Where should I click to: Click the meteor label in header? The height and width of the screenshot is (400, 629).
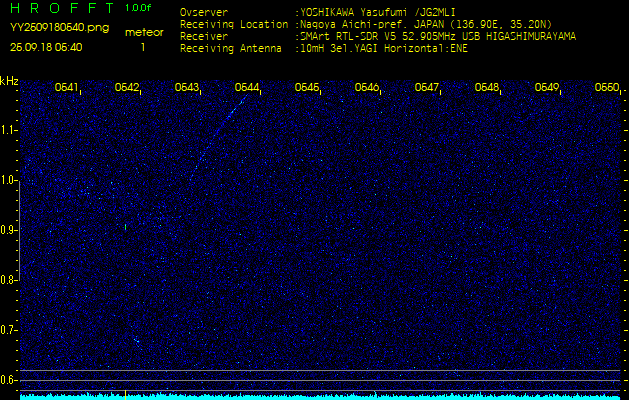tap(143, 32)
